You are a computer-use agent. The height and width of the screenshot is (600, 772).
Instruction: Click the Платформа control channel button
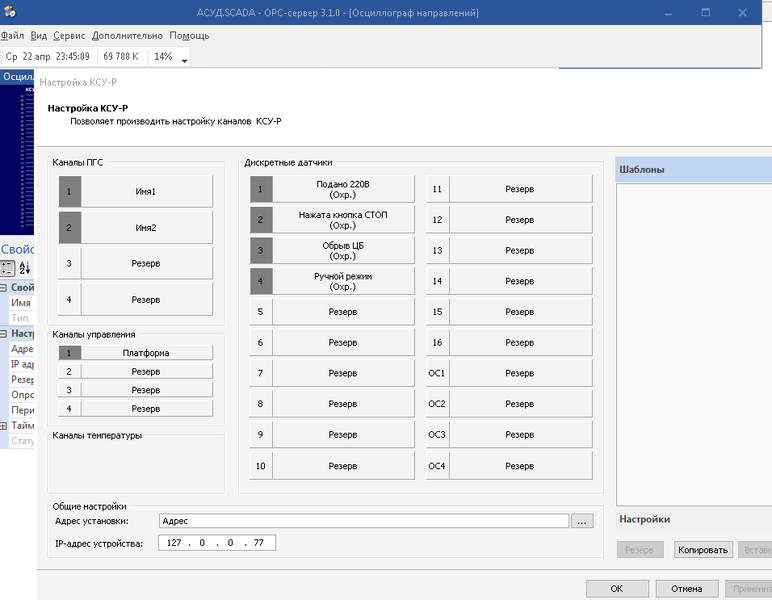[x=147, y=352]
